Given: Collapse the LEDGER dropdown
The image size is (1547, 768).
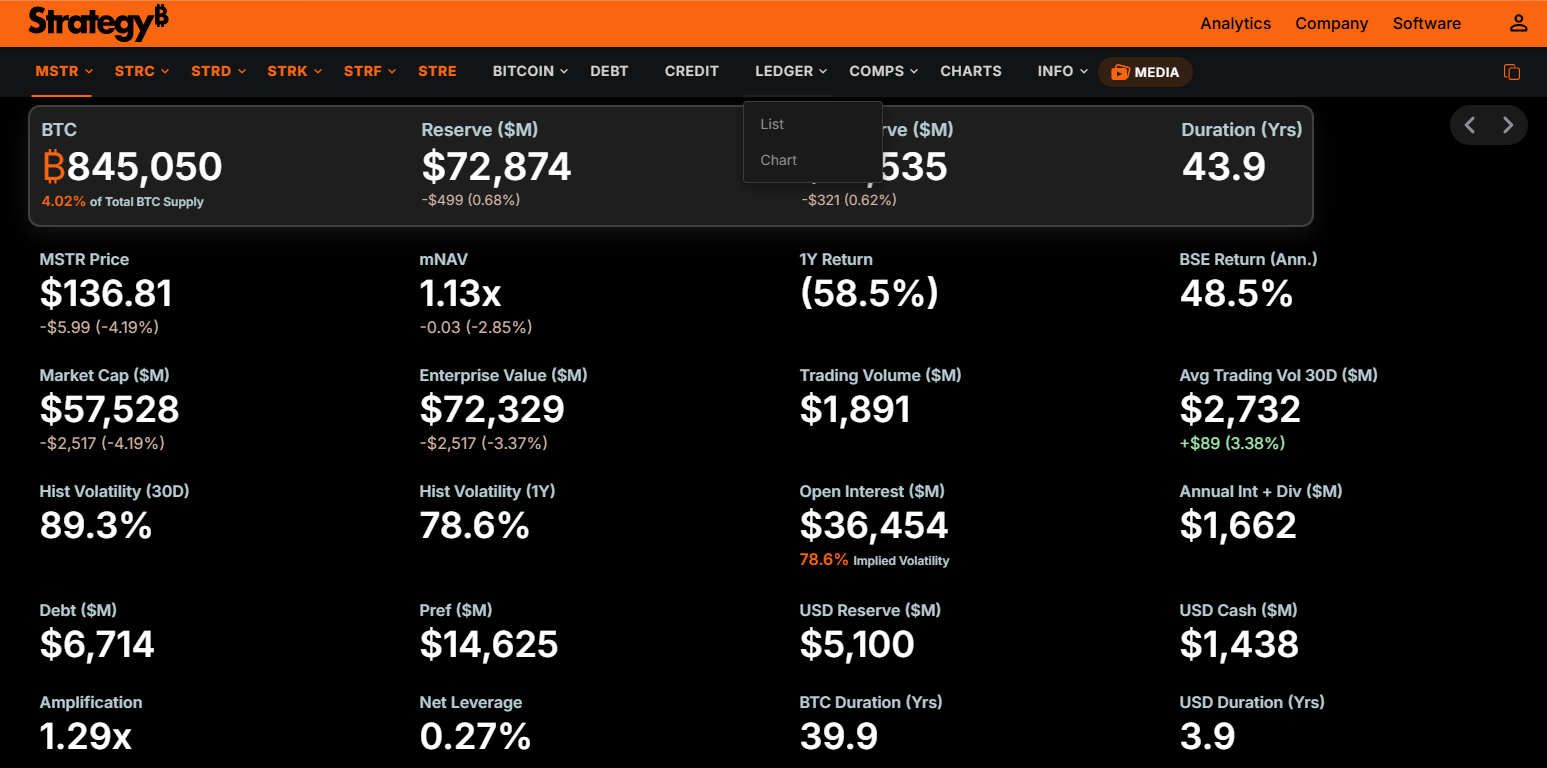Looking at the screenshot, I should (x=791, y=71).
